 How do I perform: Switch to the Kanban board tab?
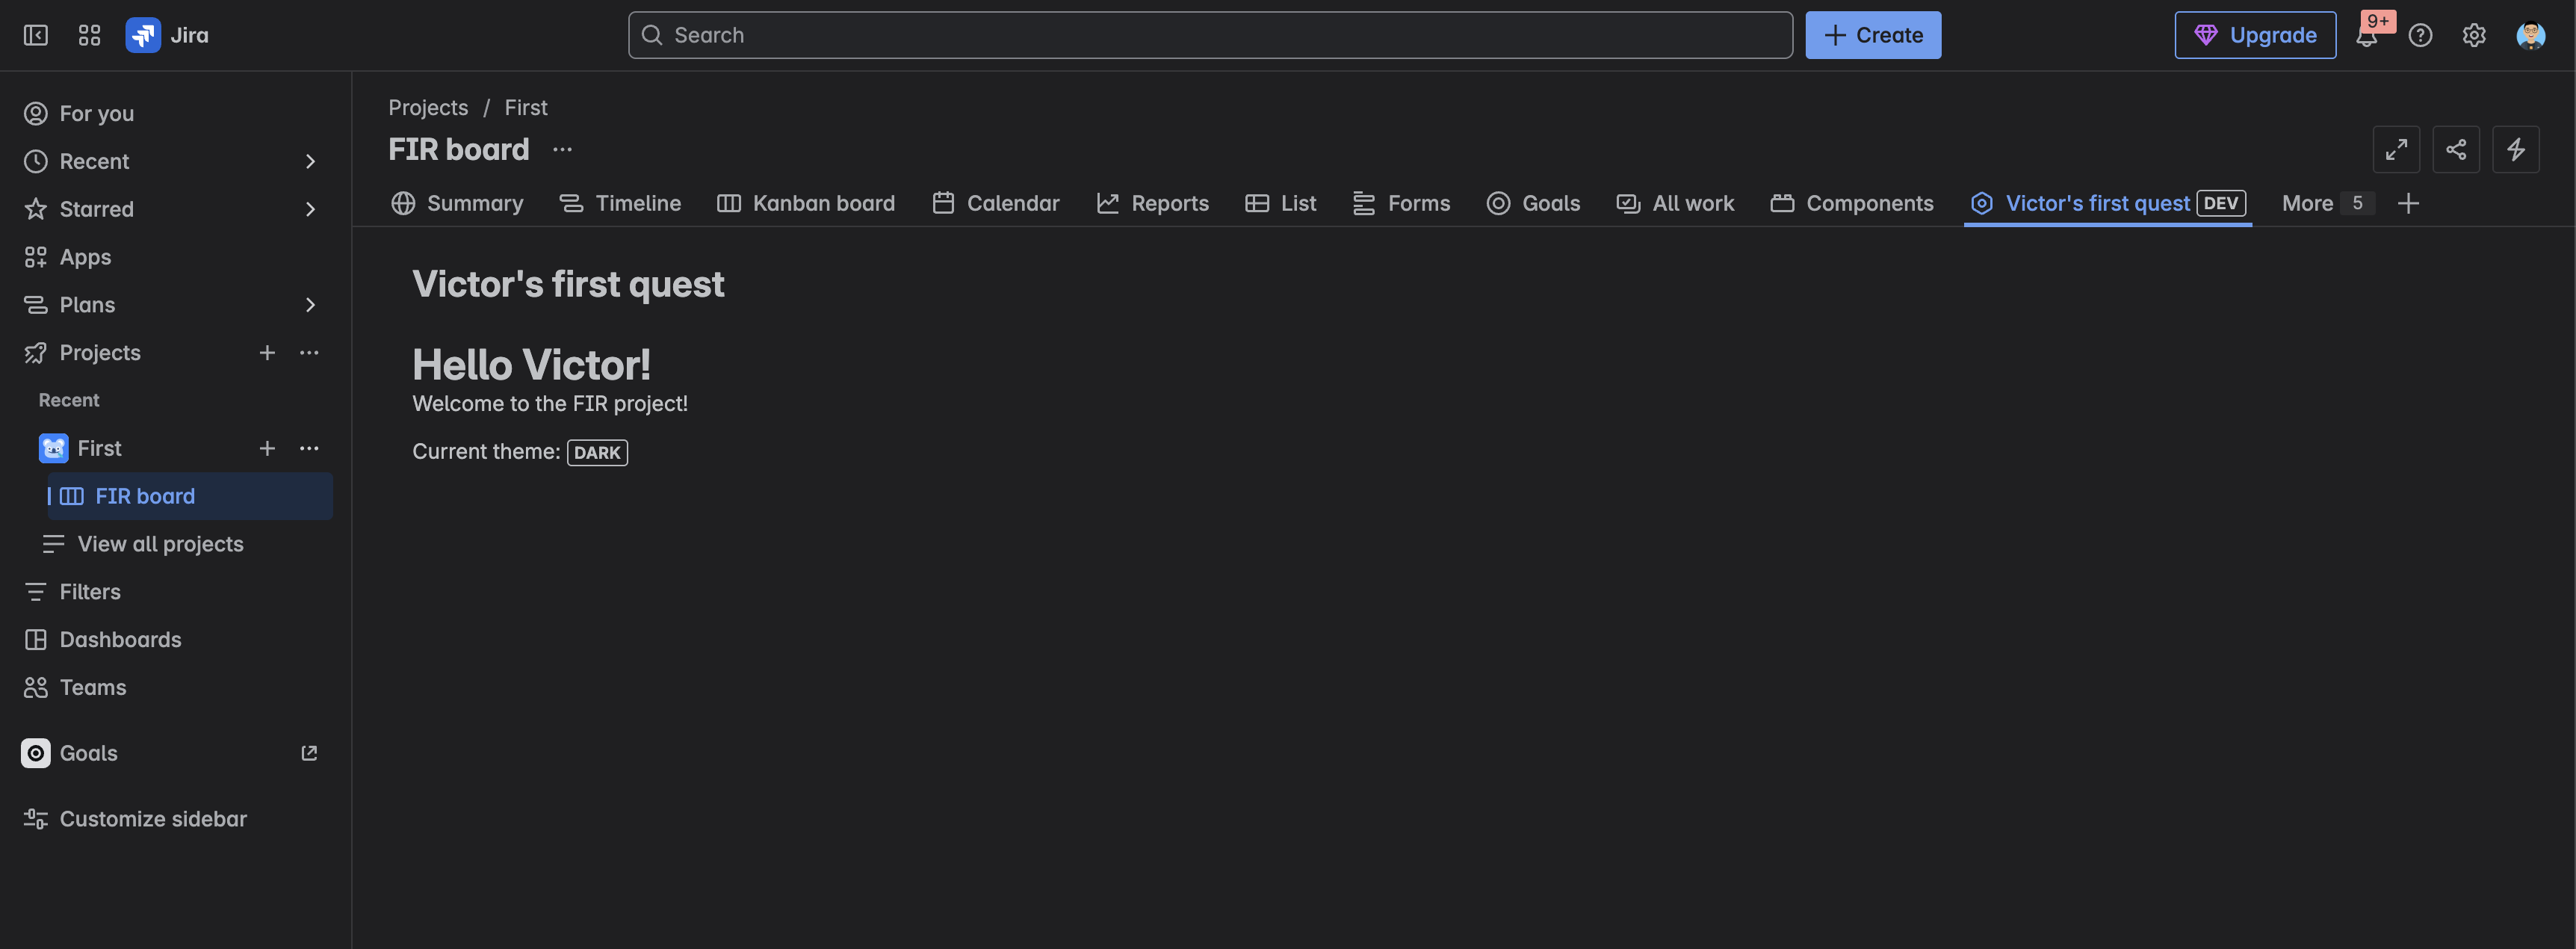[x=806, y=203]
